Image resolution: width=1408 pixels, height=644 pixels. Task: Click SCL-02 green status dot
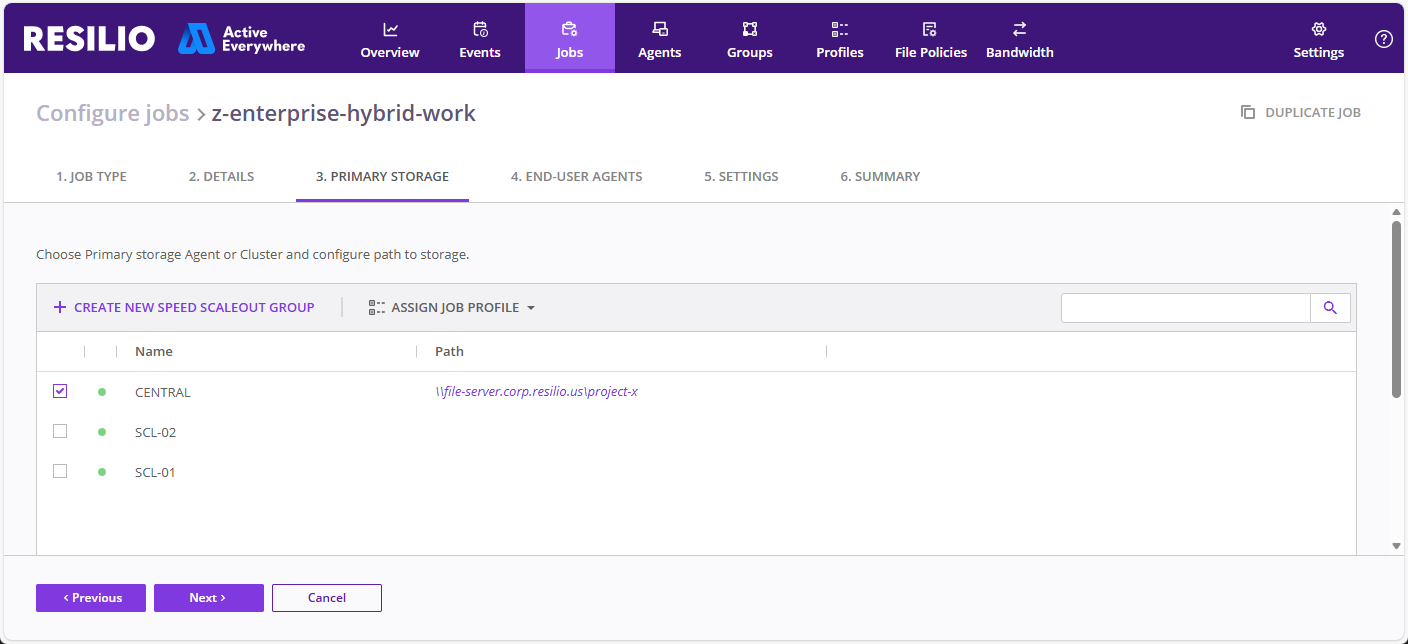[102, 432]
